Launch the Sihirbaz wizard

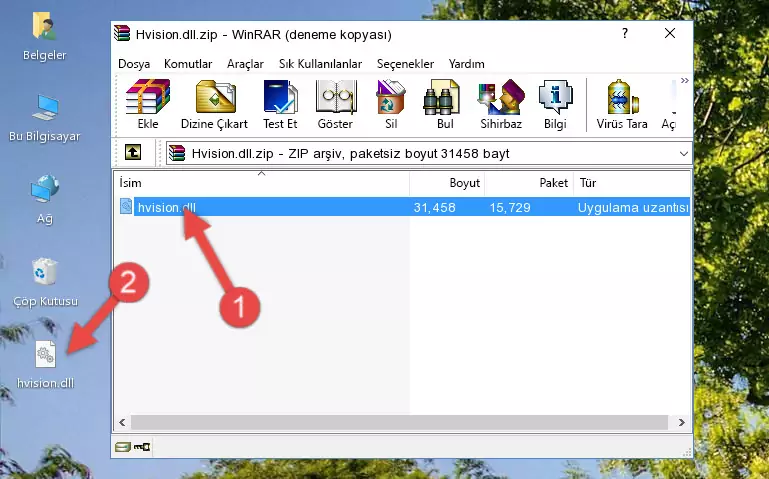[x=501, y=104]
